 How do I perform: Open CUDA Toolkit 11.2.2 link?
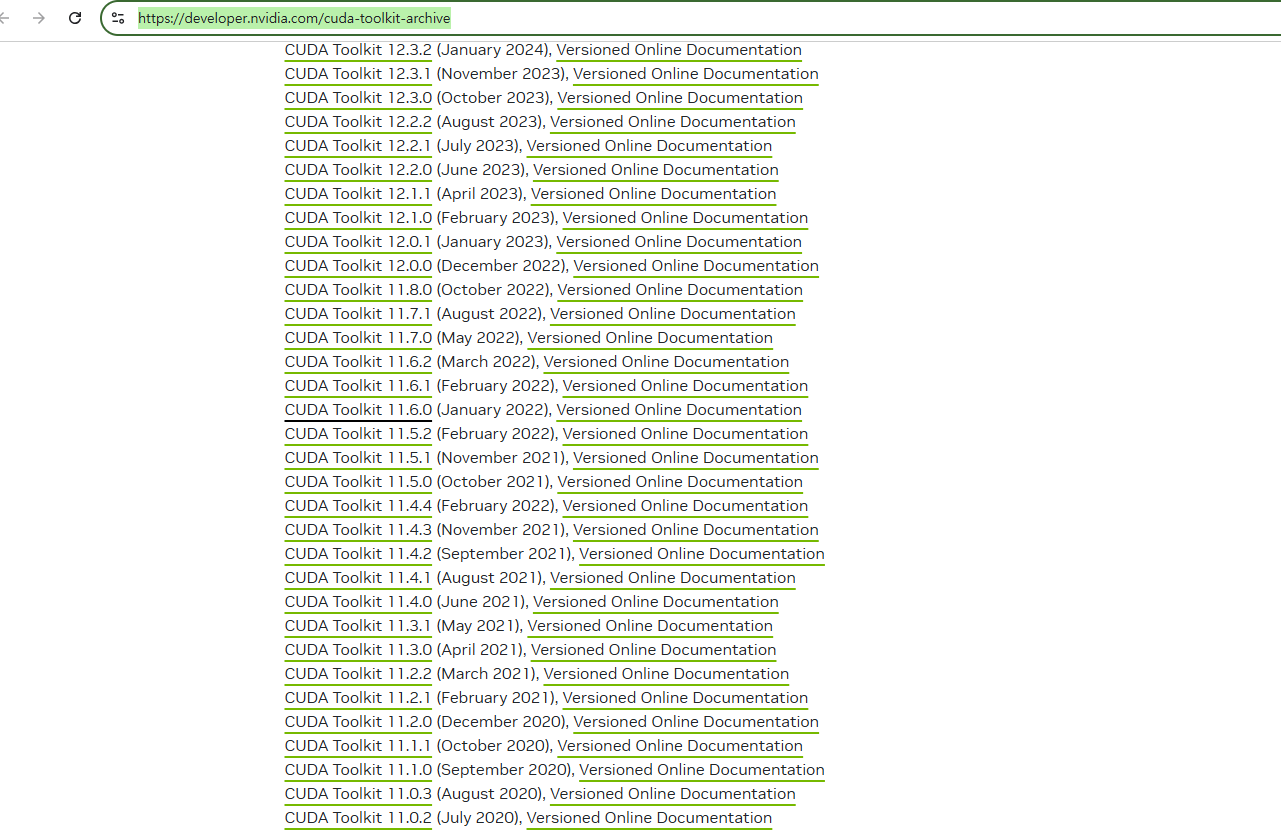click(x=358, y=674)
